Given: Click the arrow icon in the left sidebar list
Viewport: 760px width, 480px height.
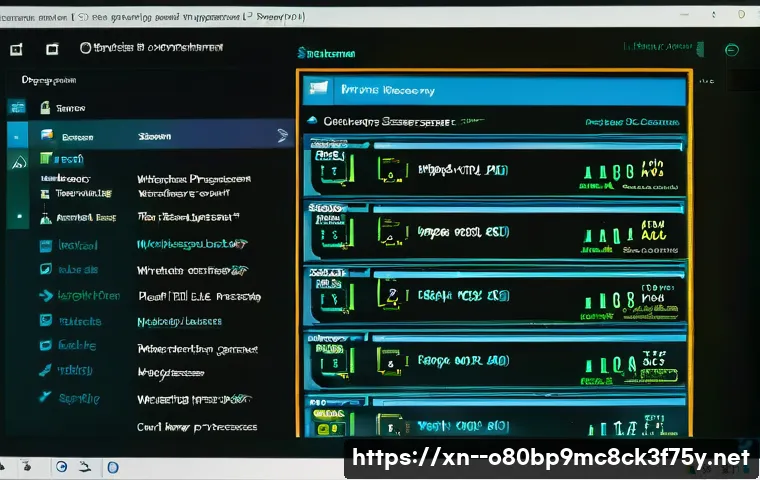Looking at the screenshot, I should (45, 296).
